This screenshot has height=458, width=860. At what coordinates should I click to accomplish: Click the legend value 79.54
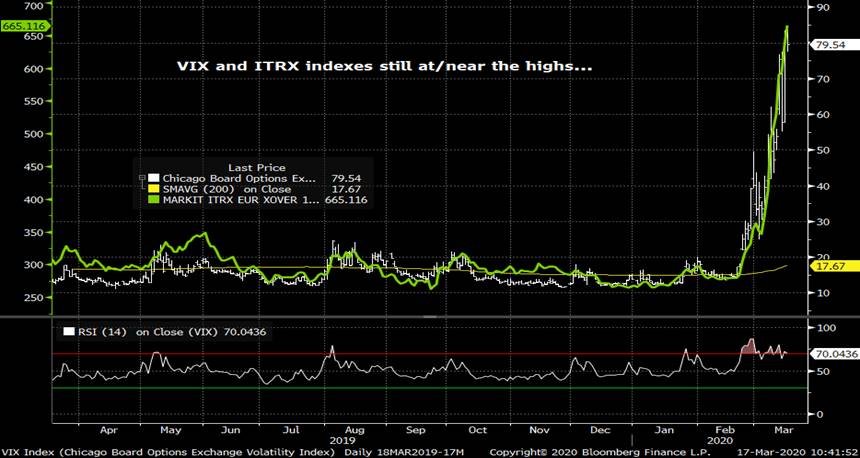click(x=346, y=178)
